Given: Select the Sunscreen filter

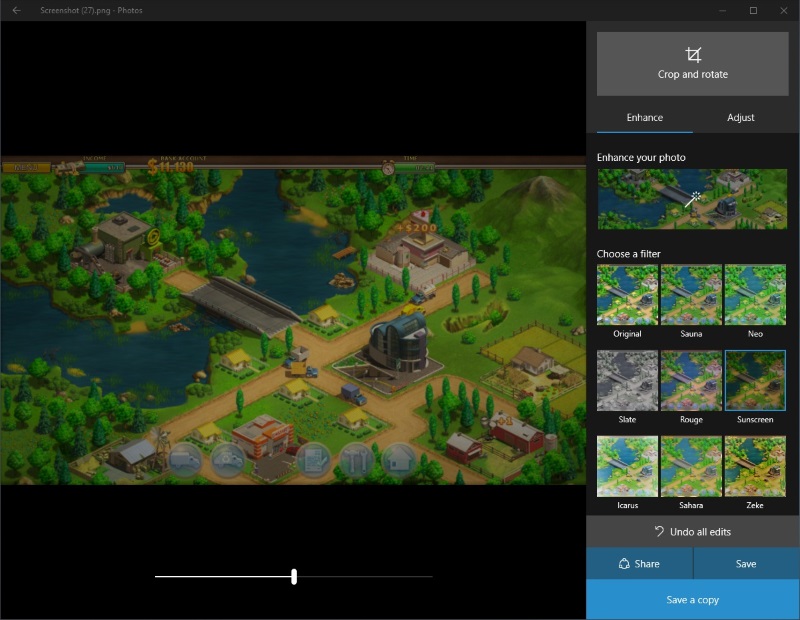Looking at the screenshot, I should (755, 380).
